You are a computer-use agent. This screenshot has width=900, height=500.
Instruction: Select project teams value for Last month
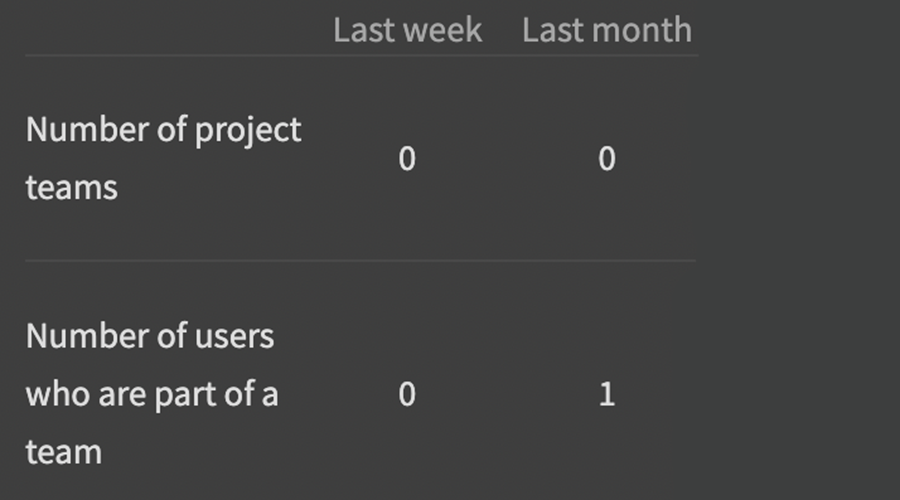tap(607, 159)
